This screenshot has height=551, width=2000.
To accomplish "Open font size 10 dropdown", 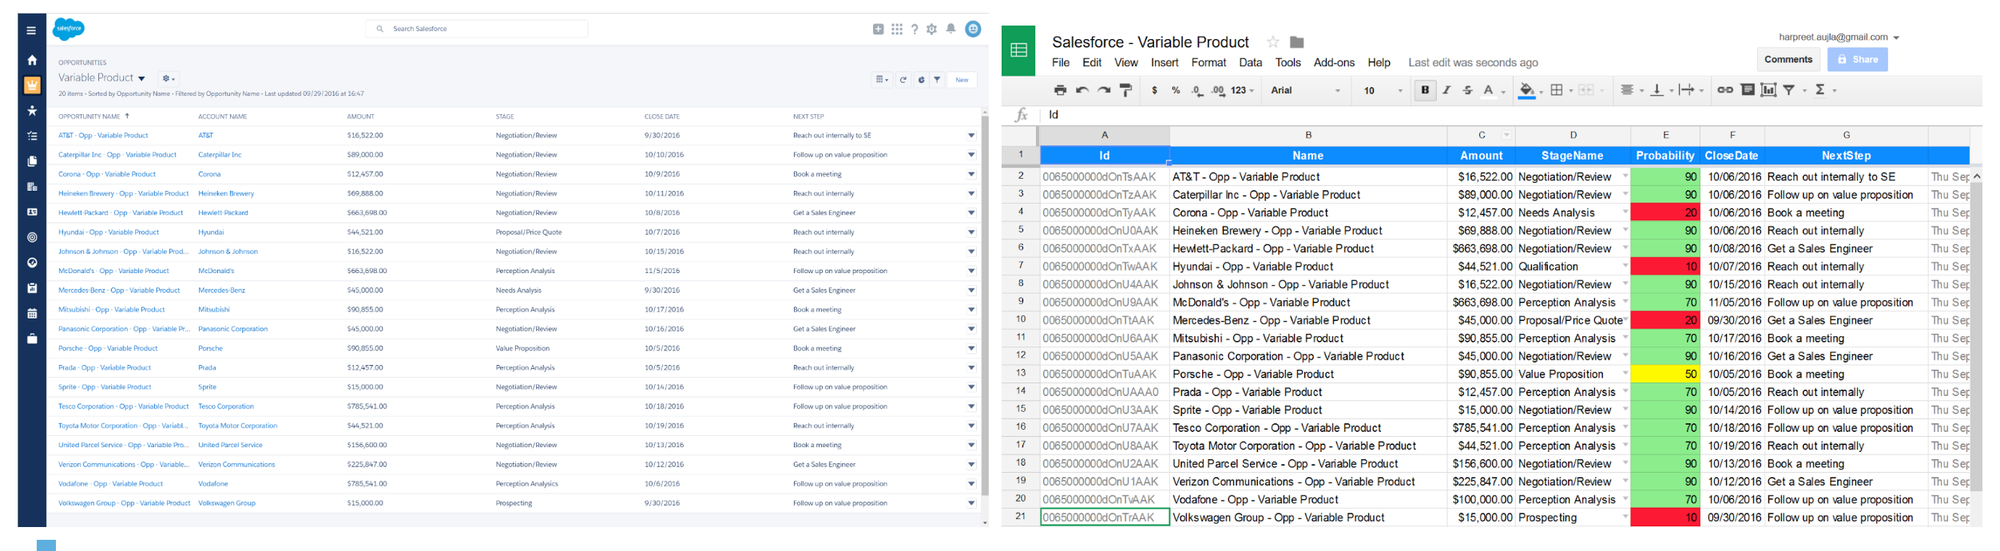I will click(x=1382, y=90).
